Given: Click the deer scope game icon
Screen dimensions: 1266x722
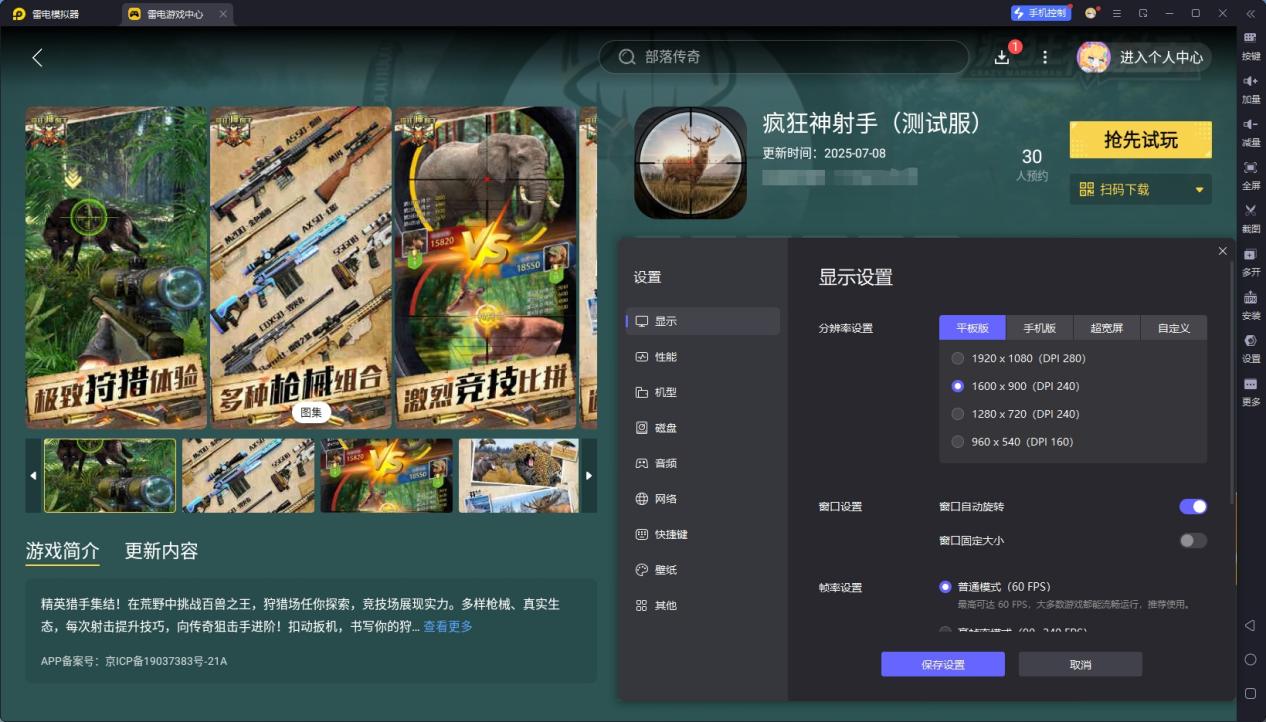Looking at the screenshot, I should 690,163.
